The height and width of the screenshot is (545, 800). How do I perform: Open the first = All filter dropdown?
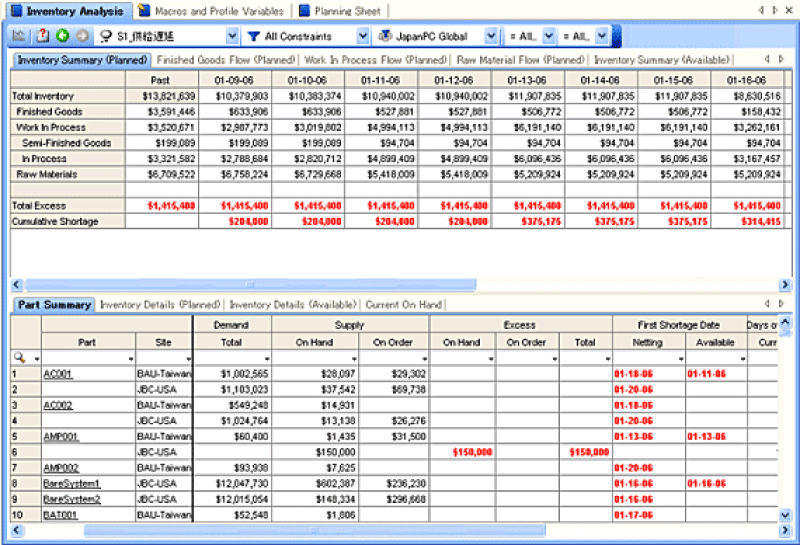549,36
